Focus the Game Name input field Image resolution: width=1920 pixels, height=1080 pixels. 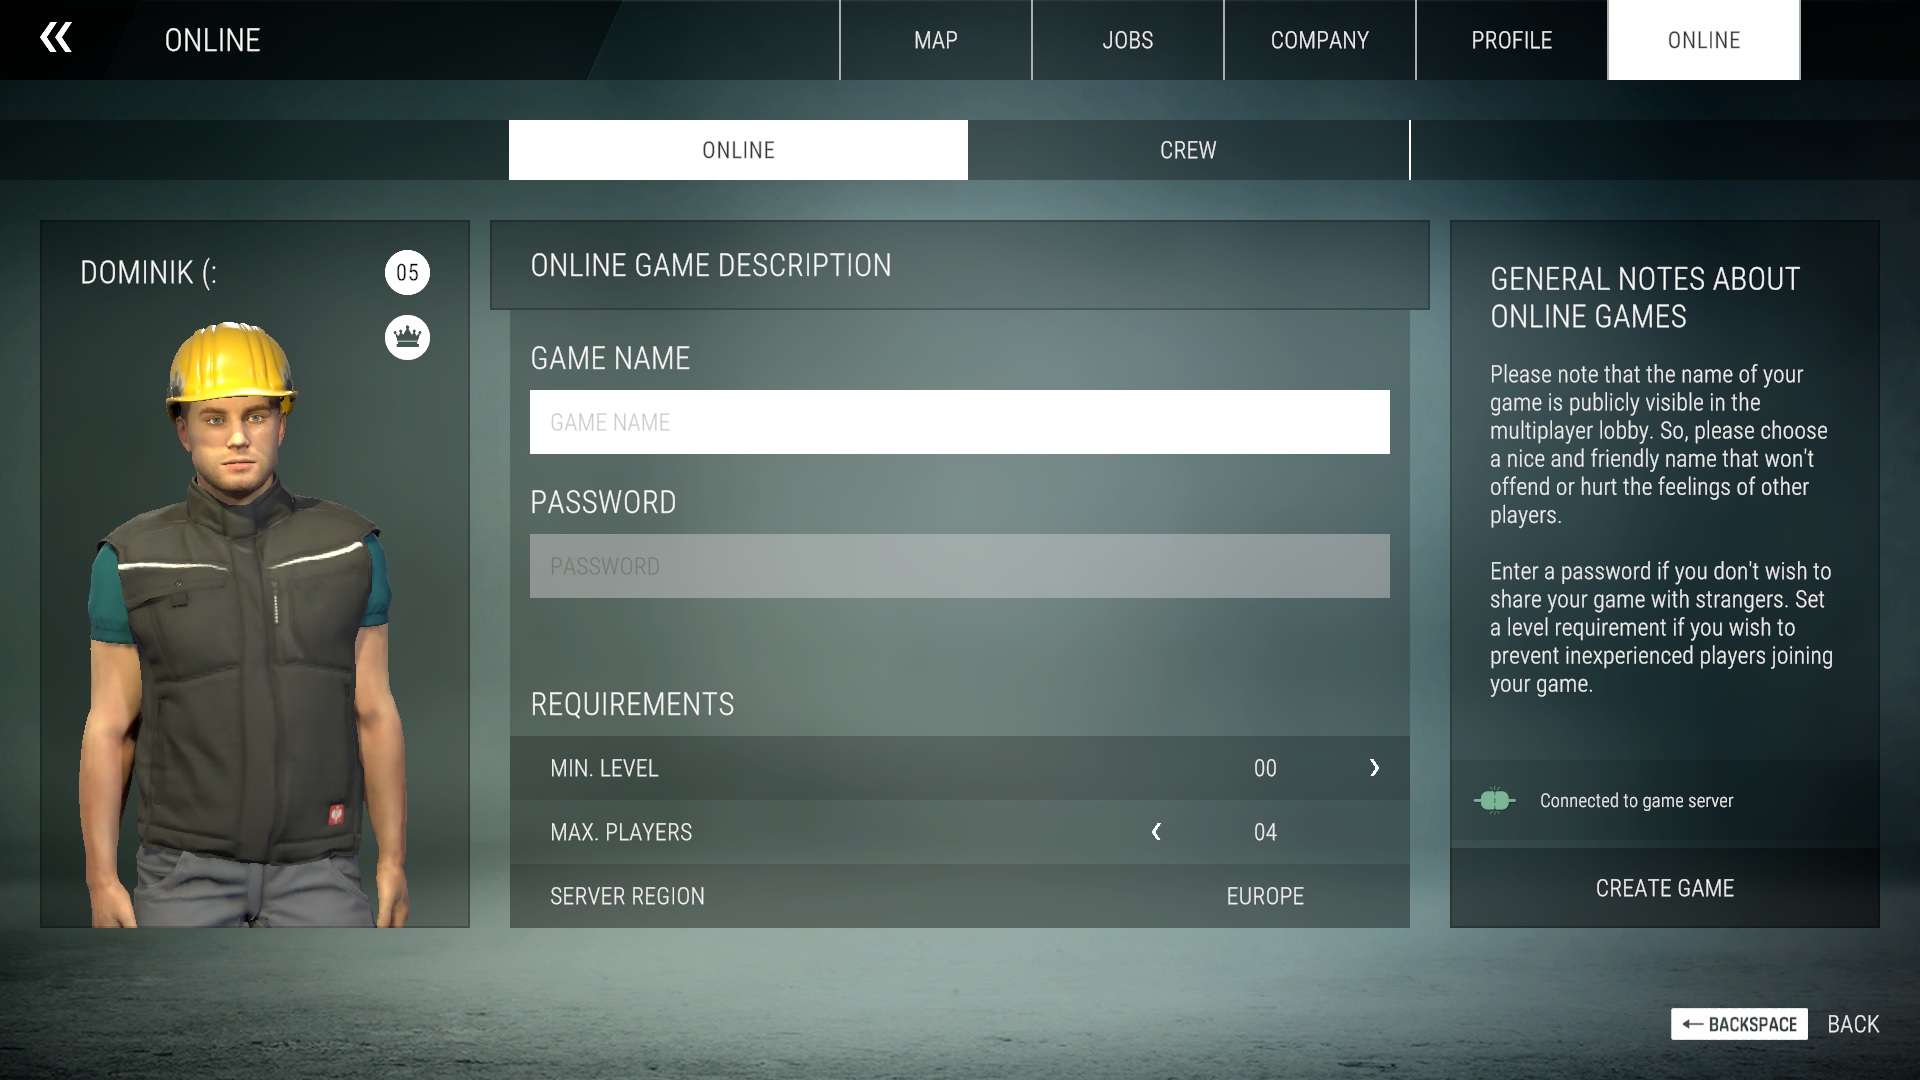(959, 422)
